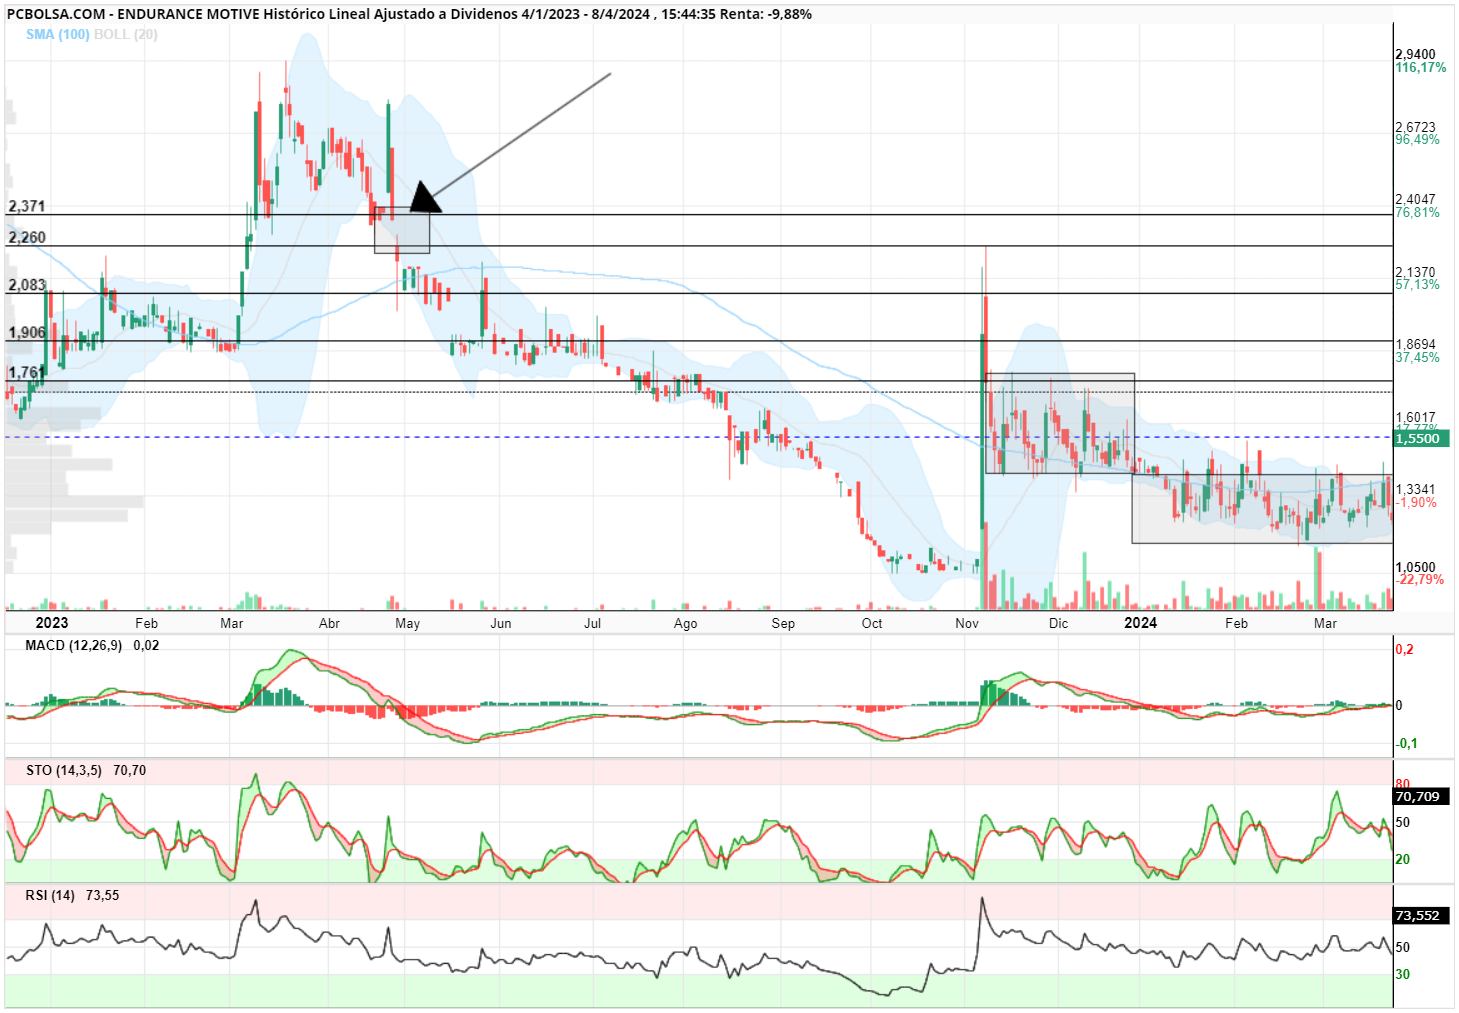Click the 116,17% percentage label
The height and width of the screenshot is (1013, 1459).
click(1421, 67)
